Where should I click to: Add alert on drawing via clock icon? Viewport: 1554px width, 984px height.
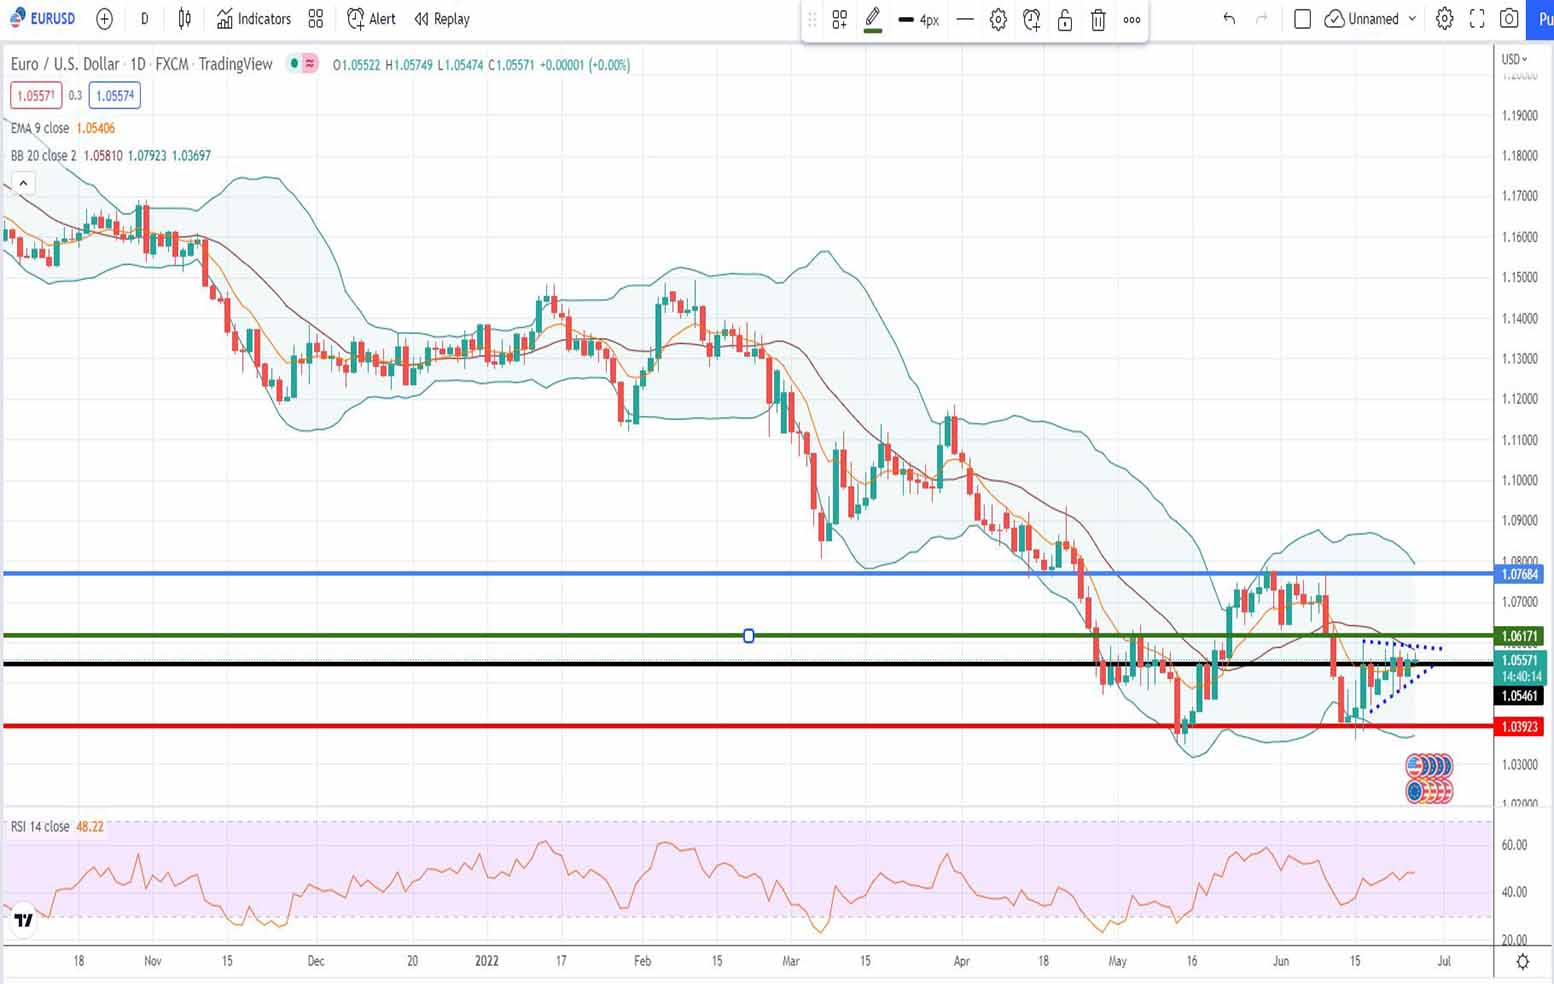pyautogui.click(x=1031, y=20)
